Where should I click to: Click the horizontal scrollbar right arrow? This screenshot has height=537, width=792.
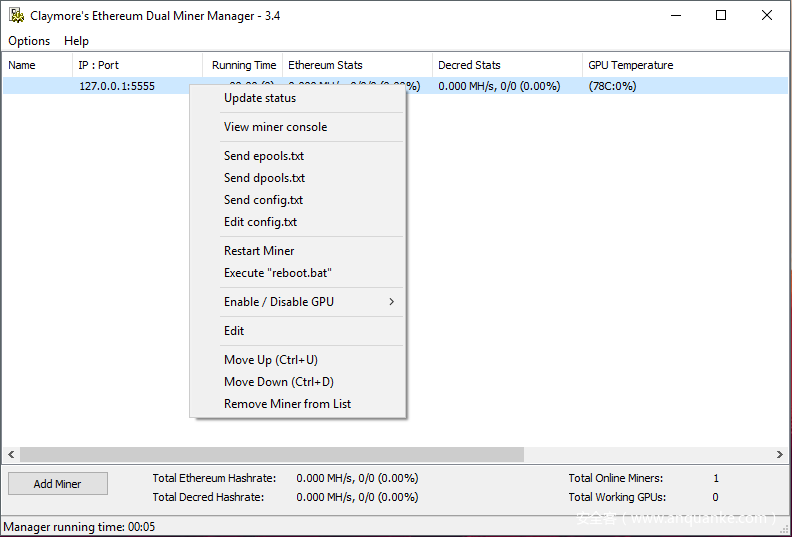click(x=780, y=454)
